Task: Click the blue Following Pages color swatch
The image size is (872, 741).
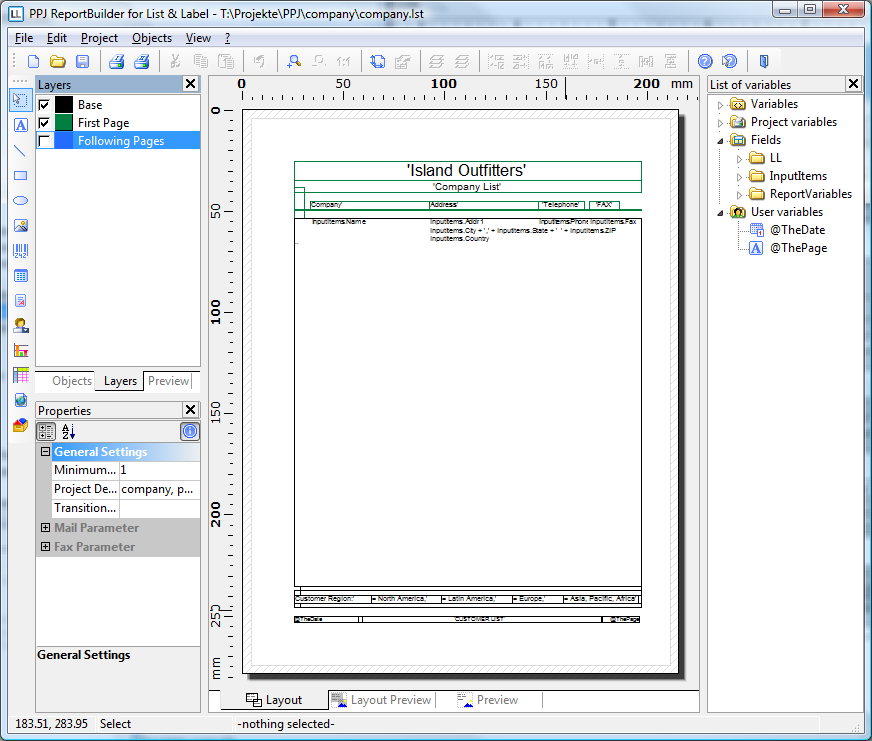Action: tap(64, 141)
